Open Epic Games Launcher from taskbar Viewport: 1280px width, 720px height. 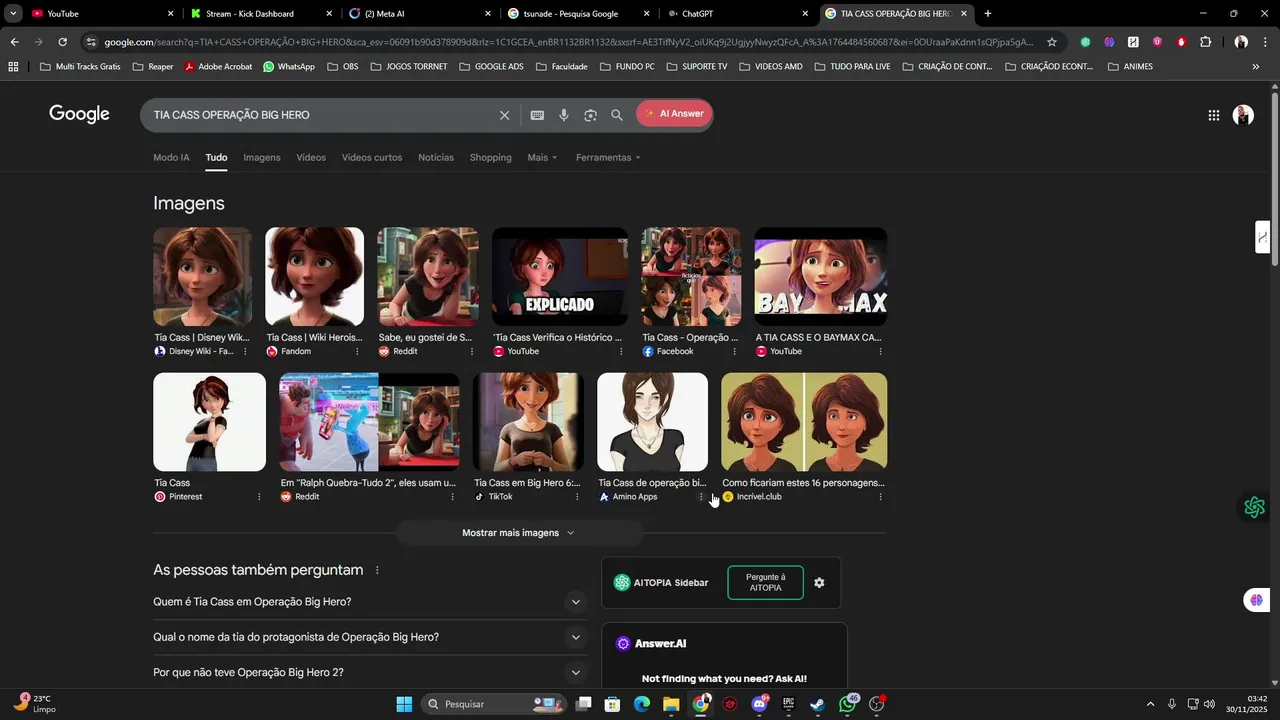(x=788, y=704)
